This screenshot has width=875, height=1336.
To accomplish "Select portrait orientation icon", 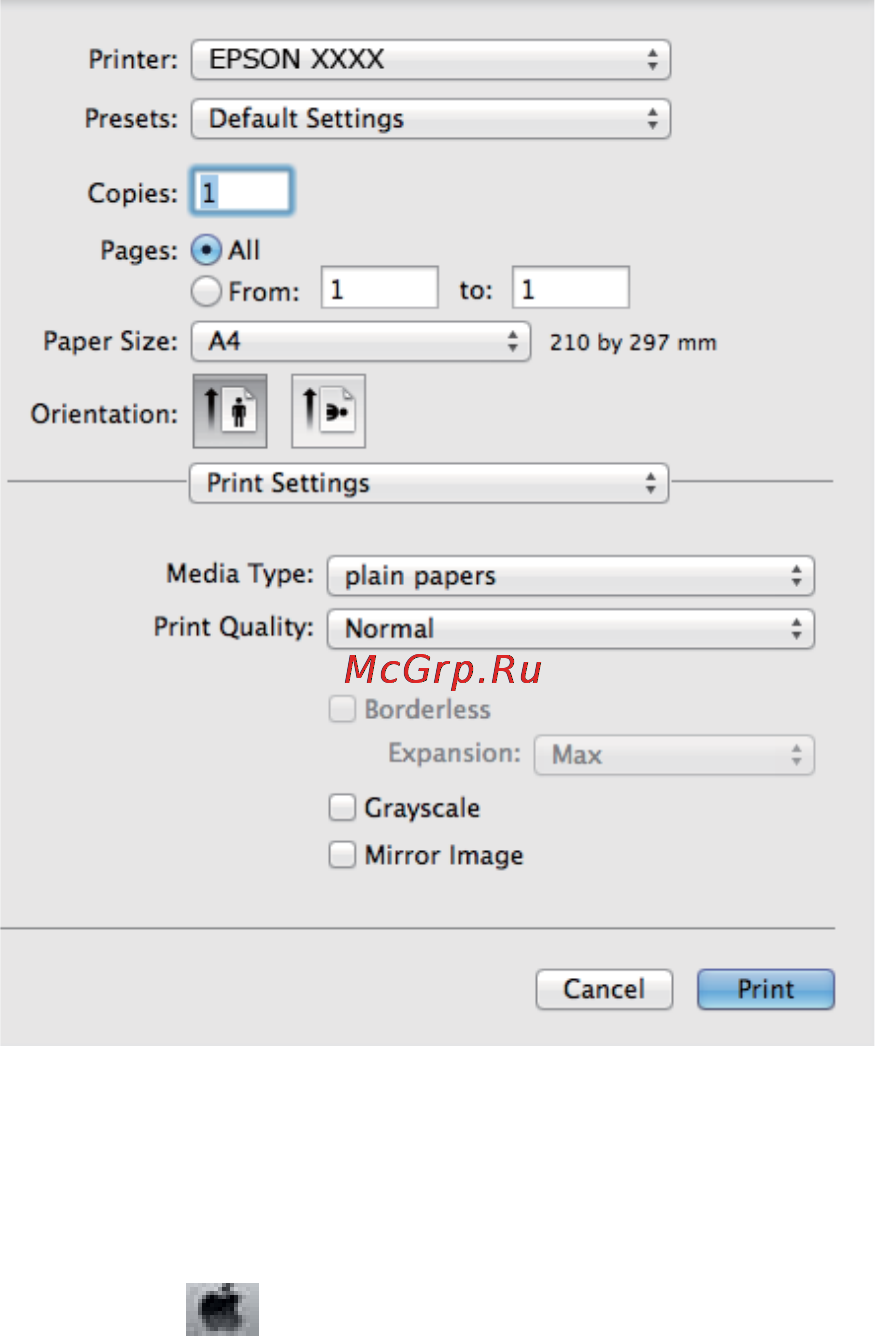I will (229, 410).
